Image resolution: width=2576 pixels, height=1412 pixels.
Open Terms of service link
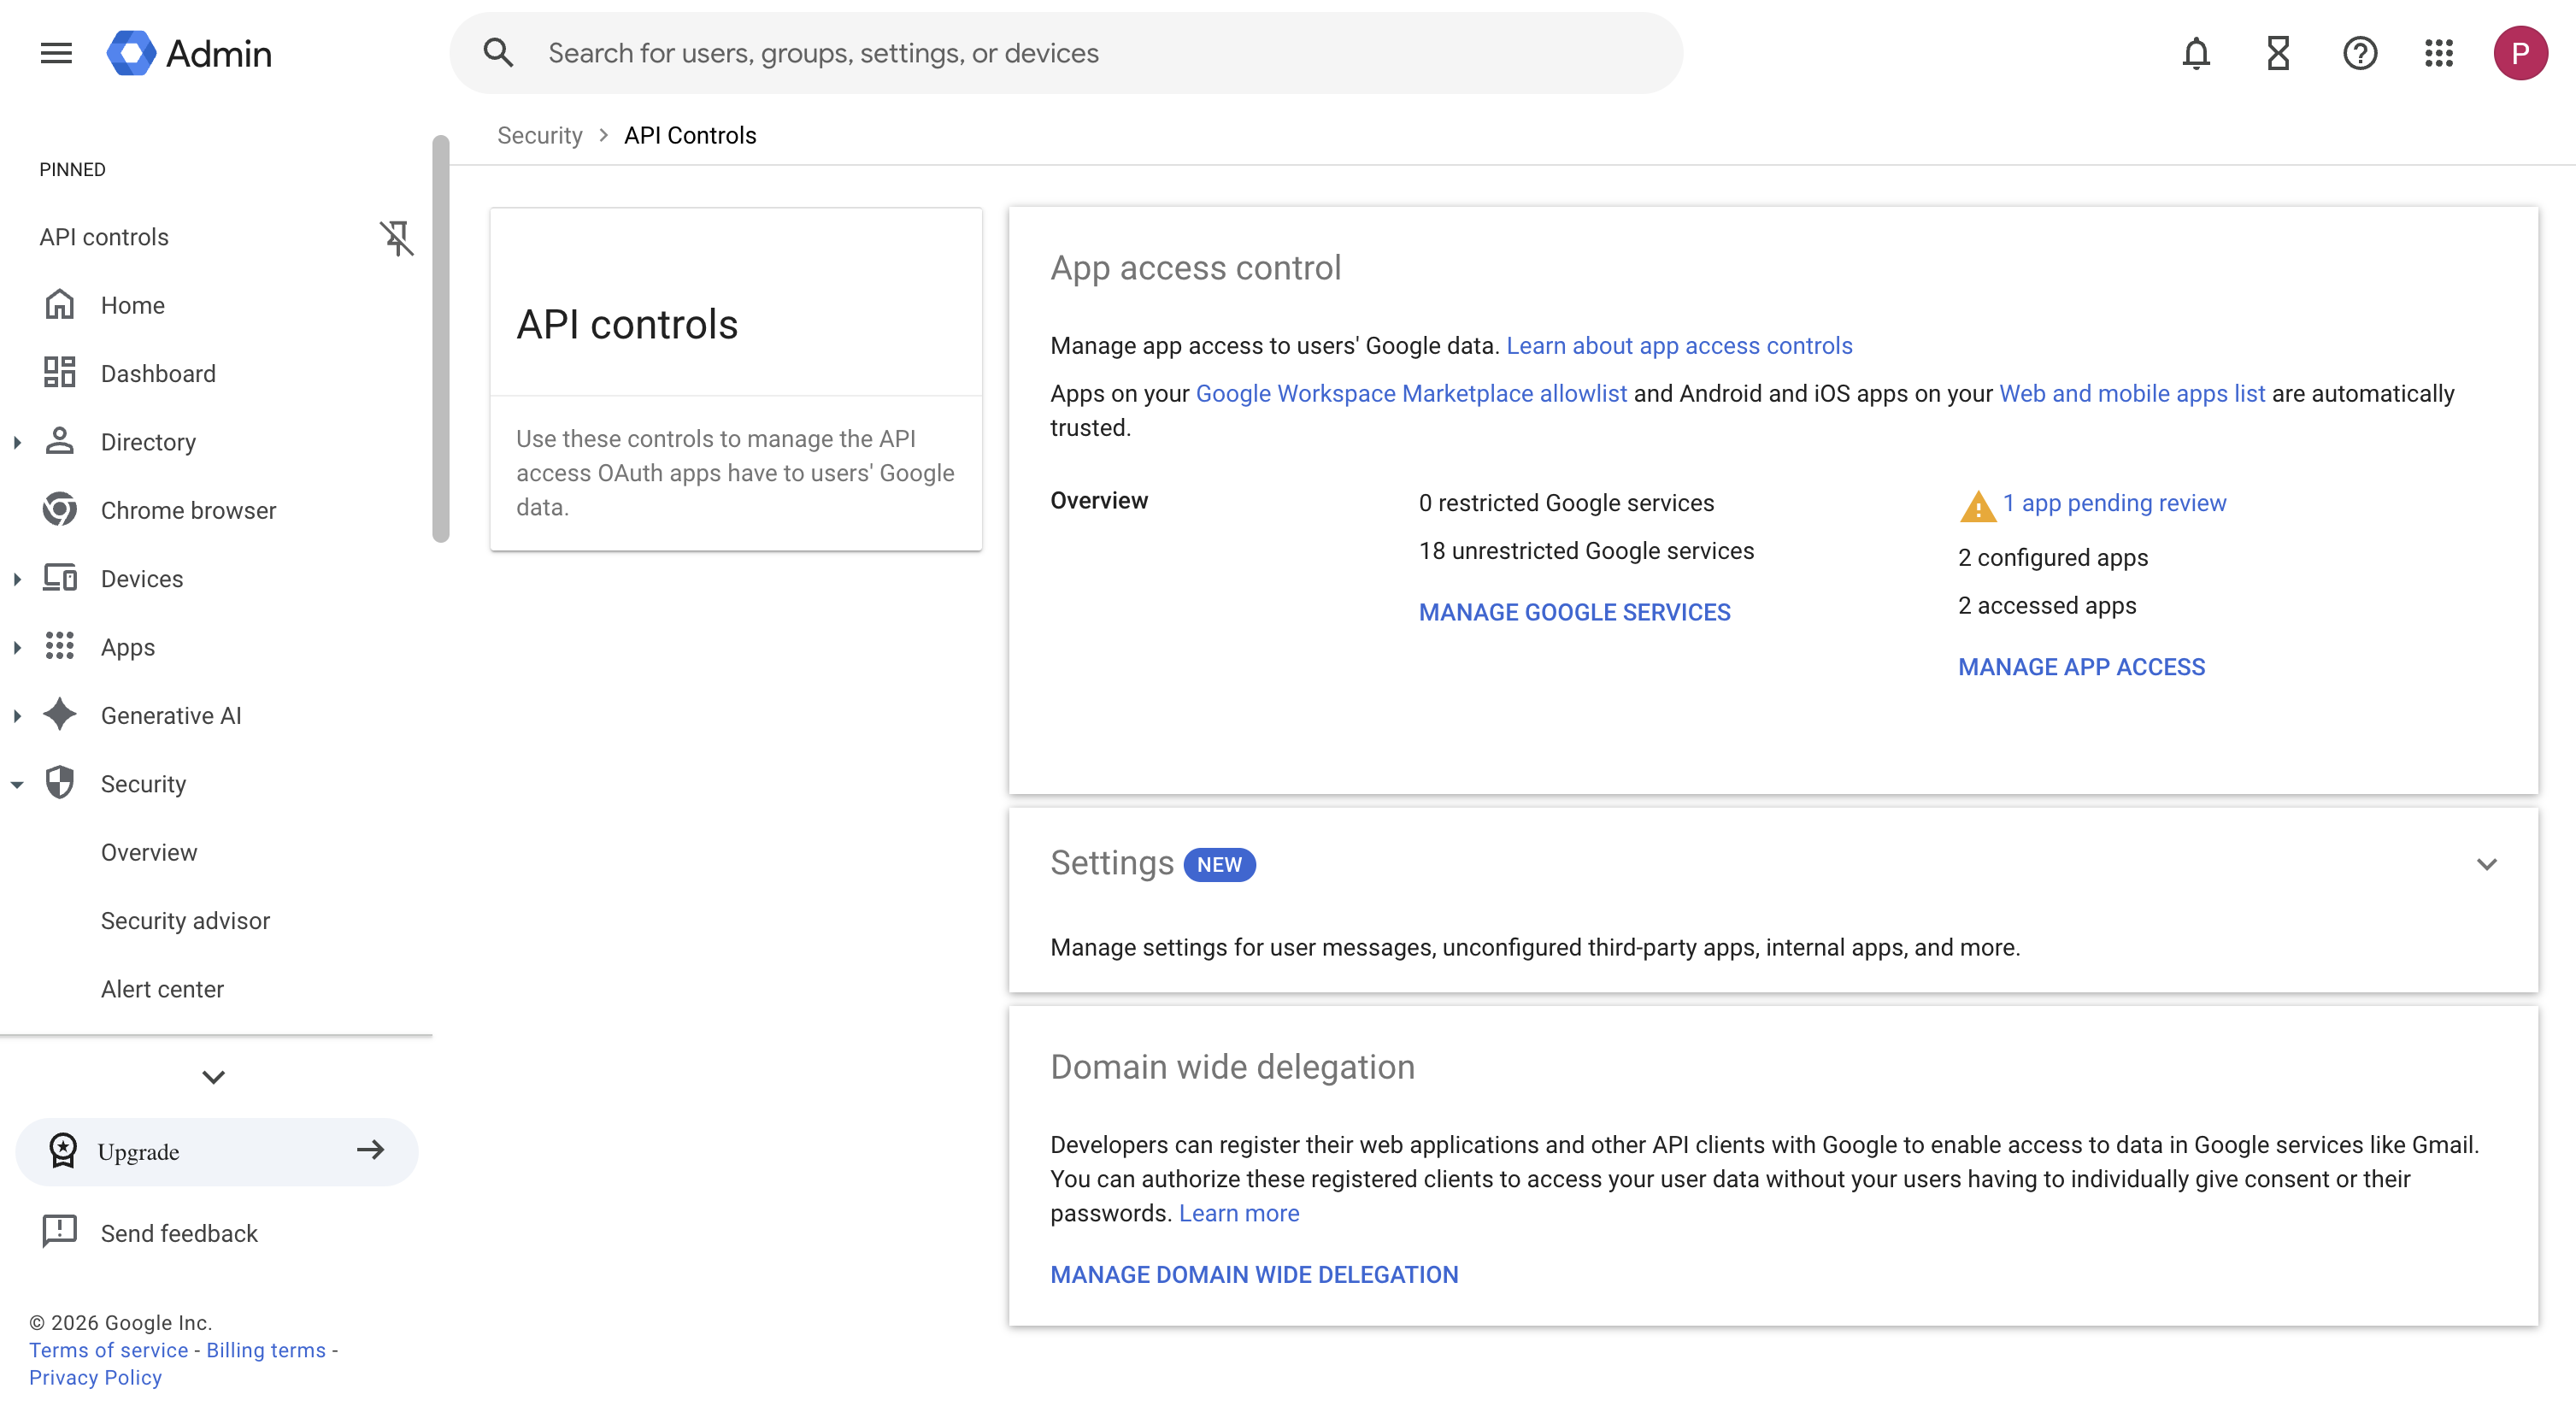[108, 1350]
